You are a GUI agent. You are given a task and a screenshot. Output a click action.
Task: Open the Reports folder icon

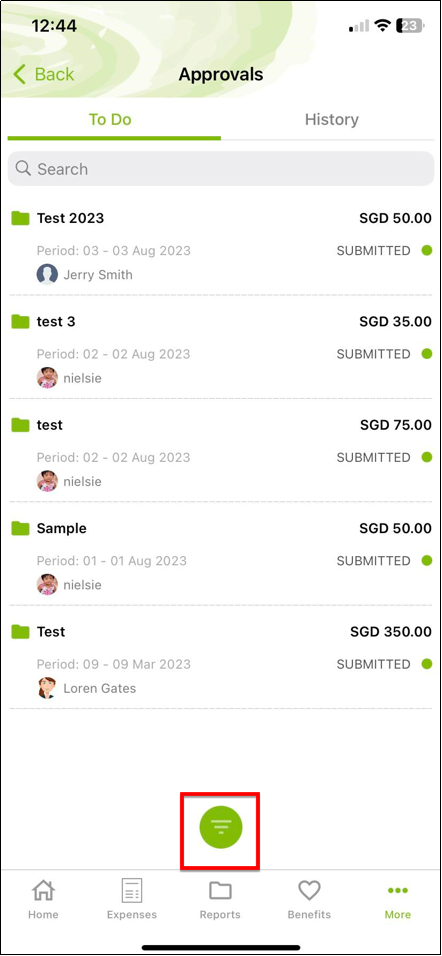[x=220, y=891]
